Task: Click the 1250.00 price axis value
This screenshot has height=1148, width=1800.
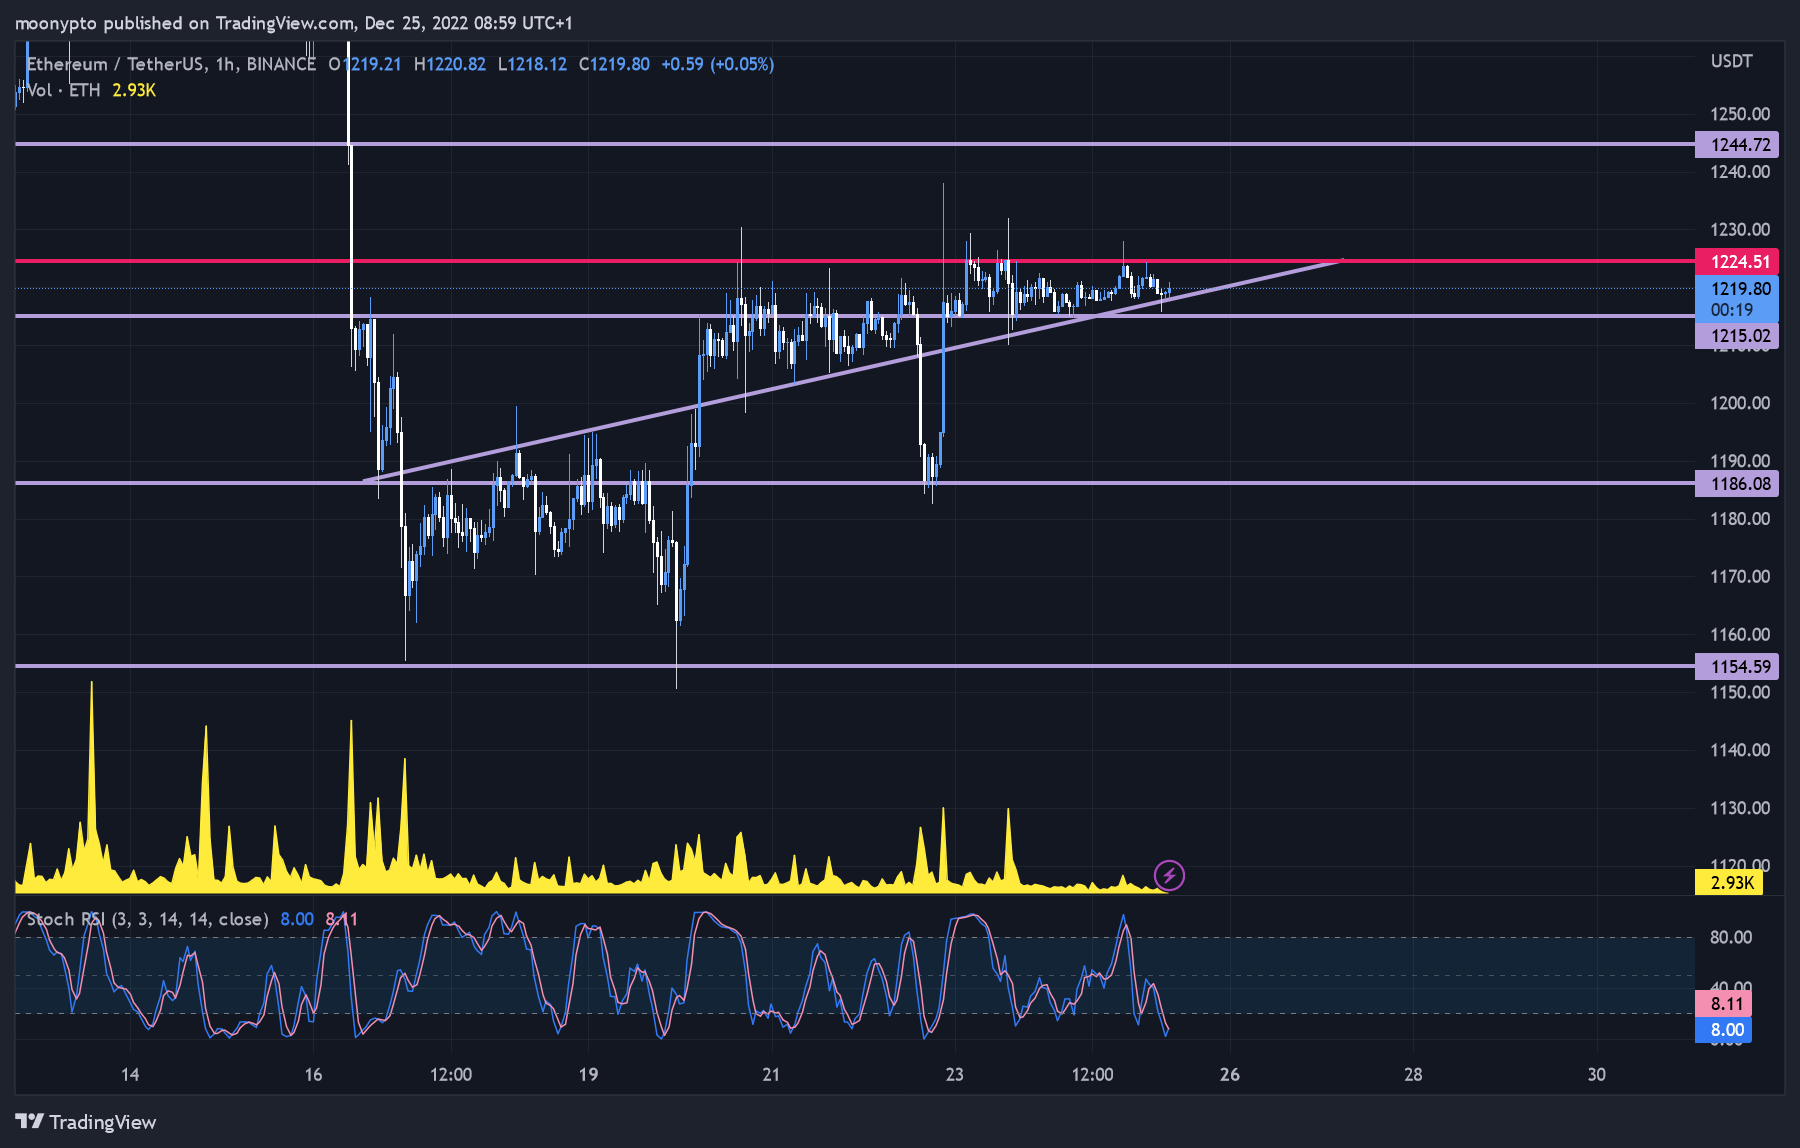Action: tap(1740, 114)
